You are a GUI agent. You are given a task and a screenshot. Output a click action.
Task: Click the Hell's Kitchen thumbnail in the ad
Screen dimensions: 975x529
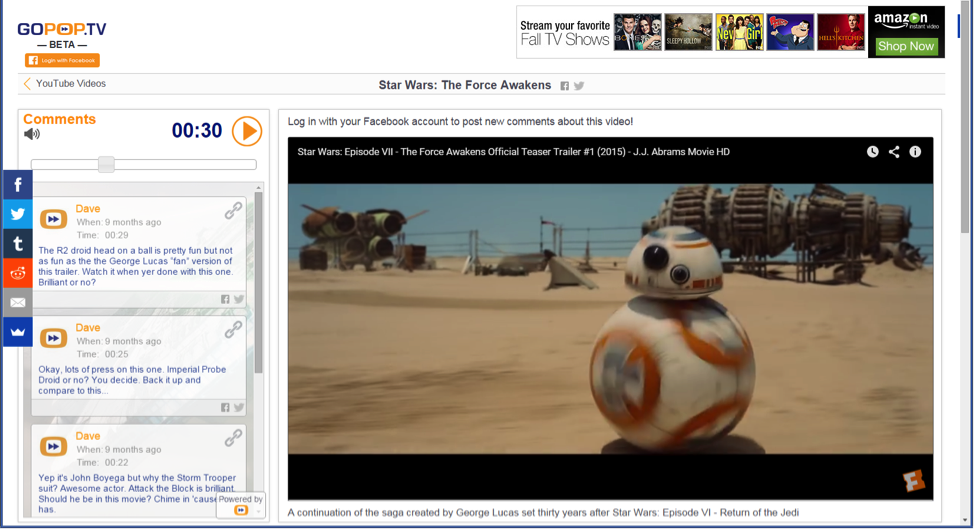841,32
